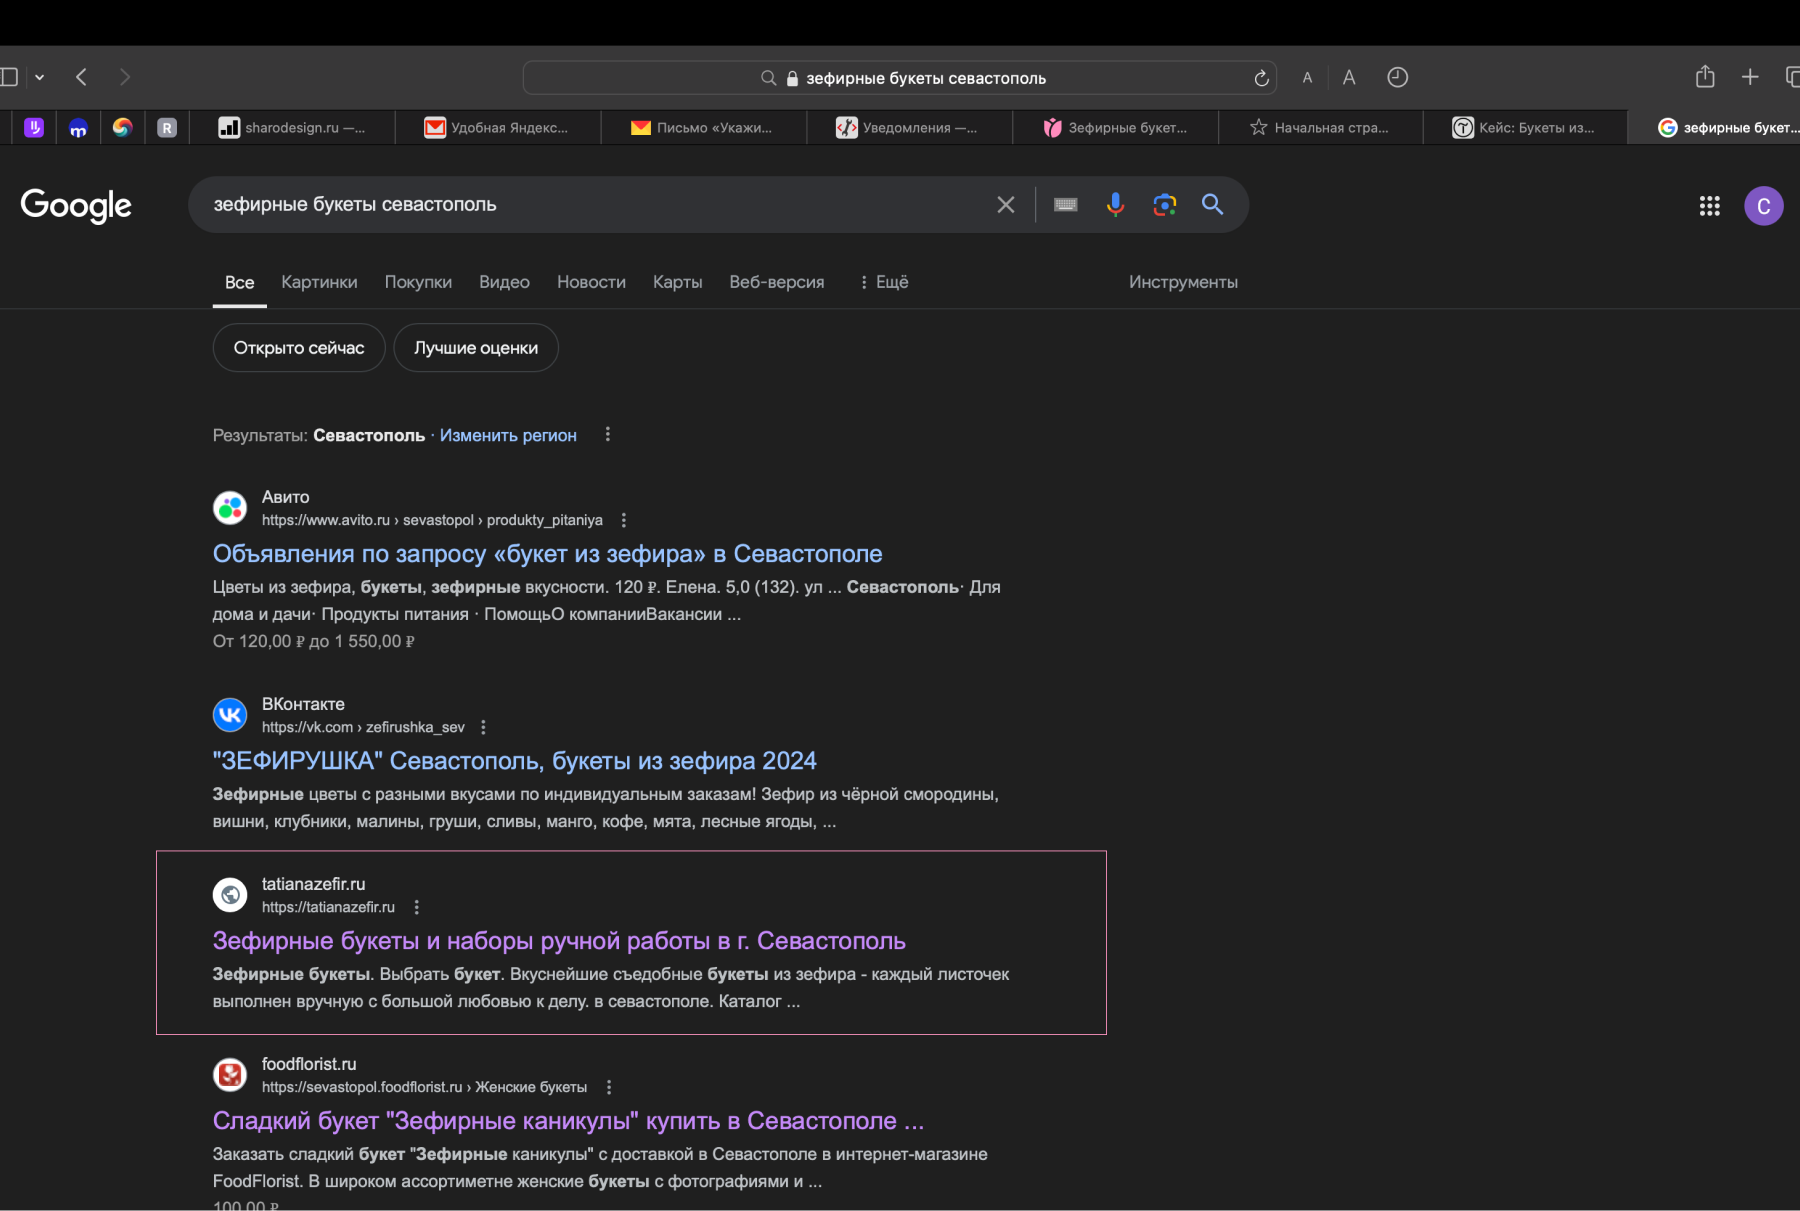This screenshot has height=1211, width=1800.
Task: Click the Safari address bar
Action: (900, 78)
